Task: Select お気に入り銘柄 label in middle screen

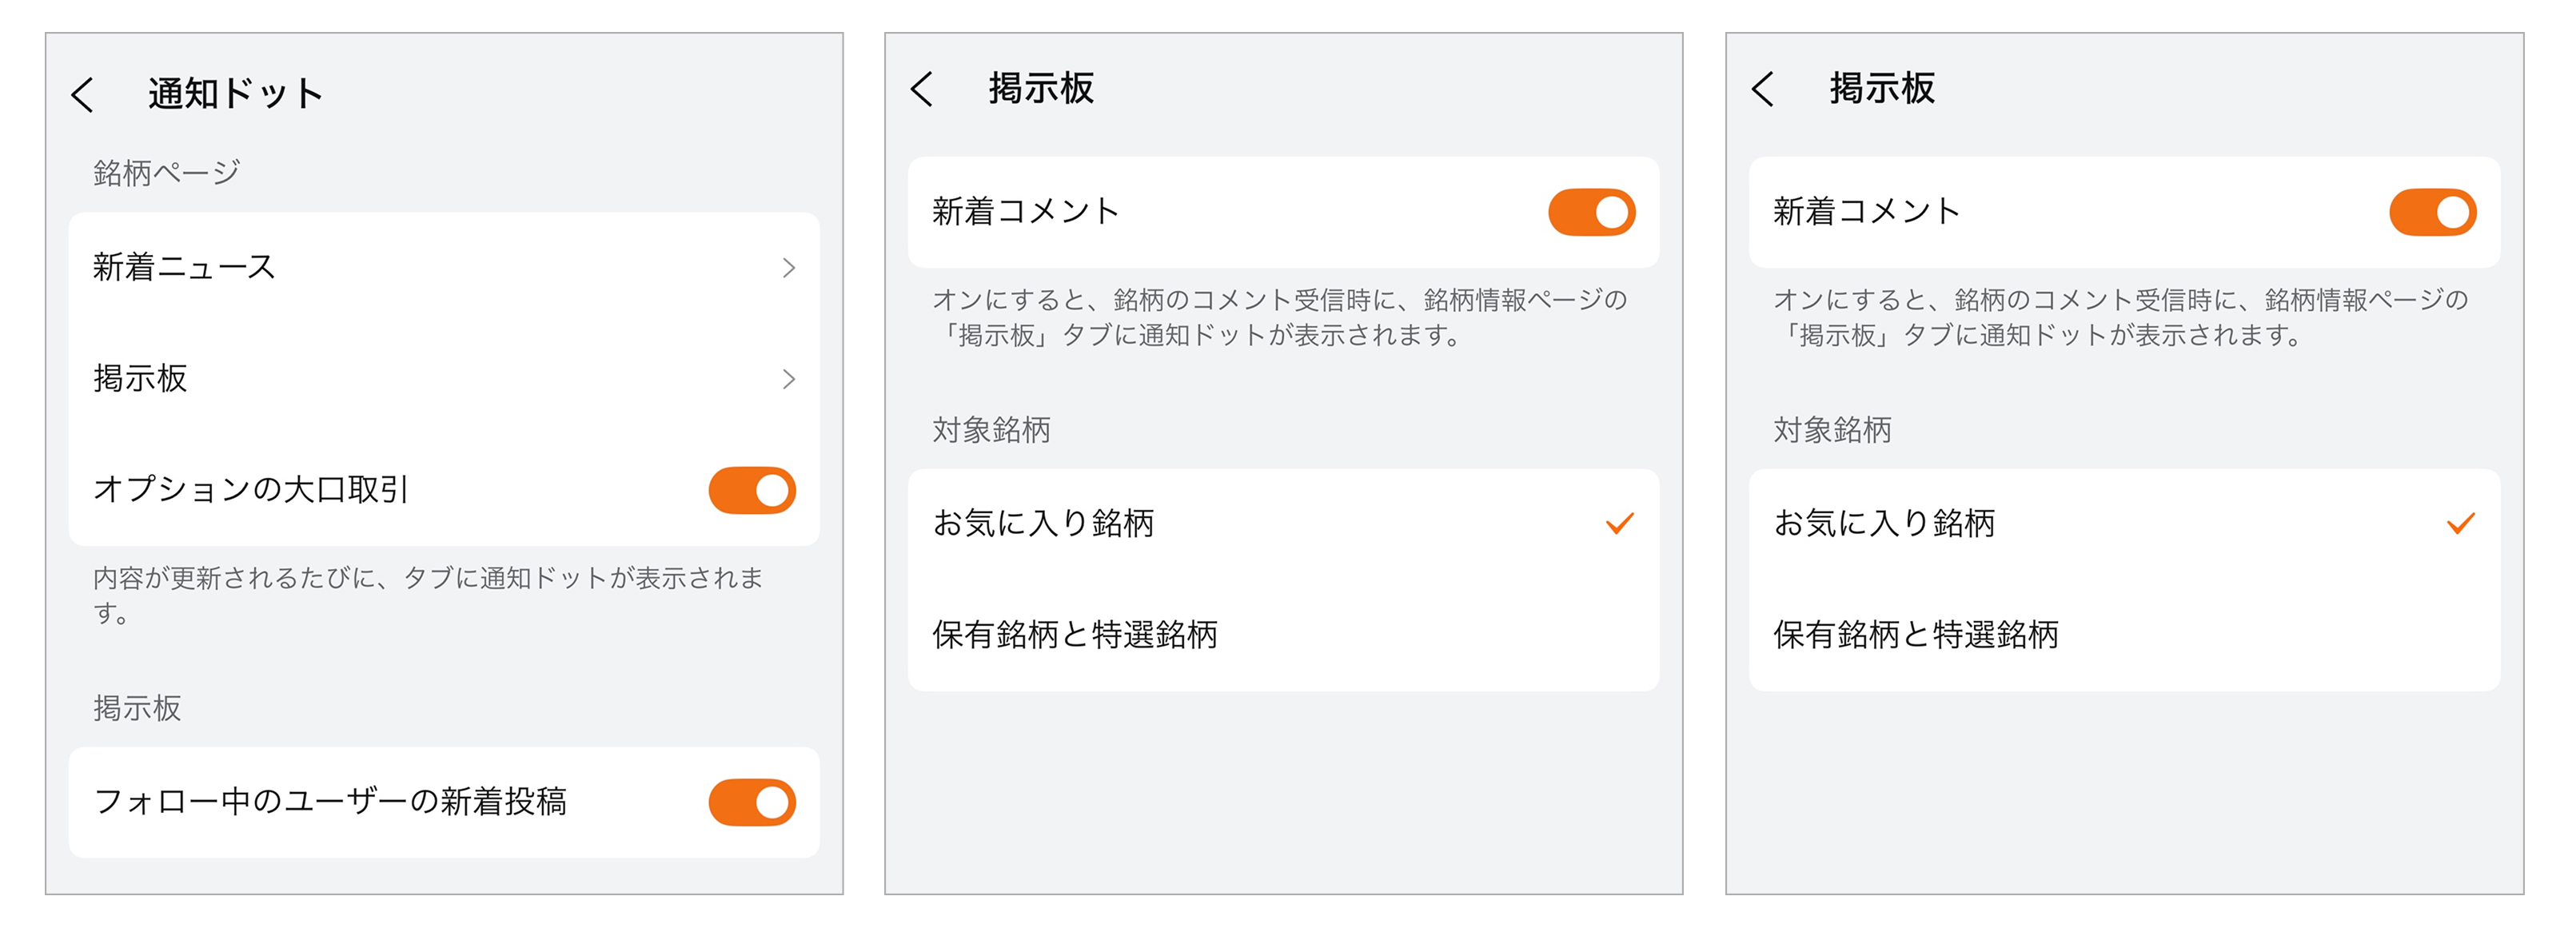Action: (x=1043, y=523)
